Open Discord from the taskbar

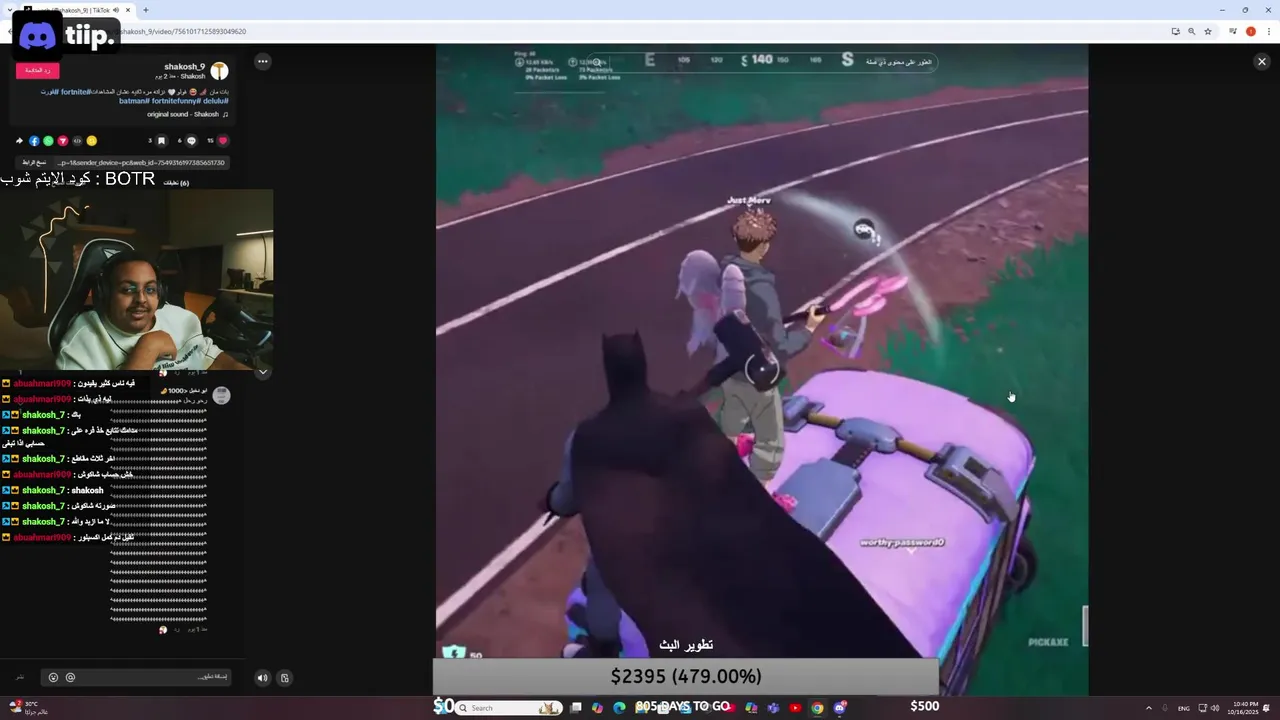(839, 708)
